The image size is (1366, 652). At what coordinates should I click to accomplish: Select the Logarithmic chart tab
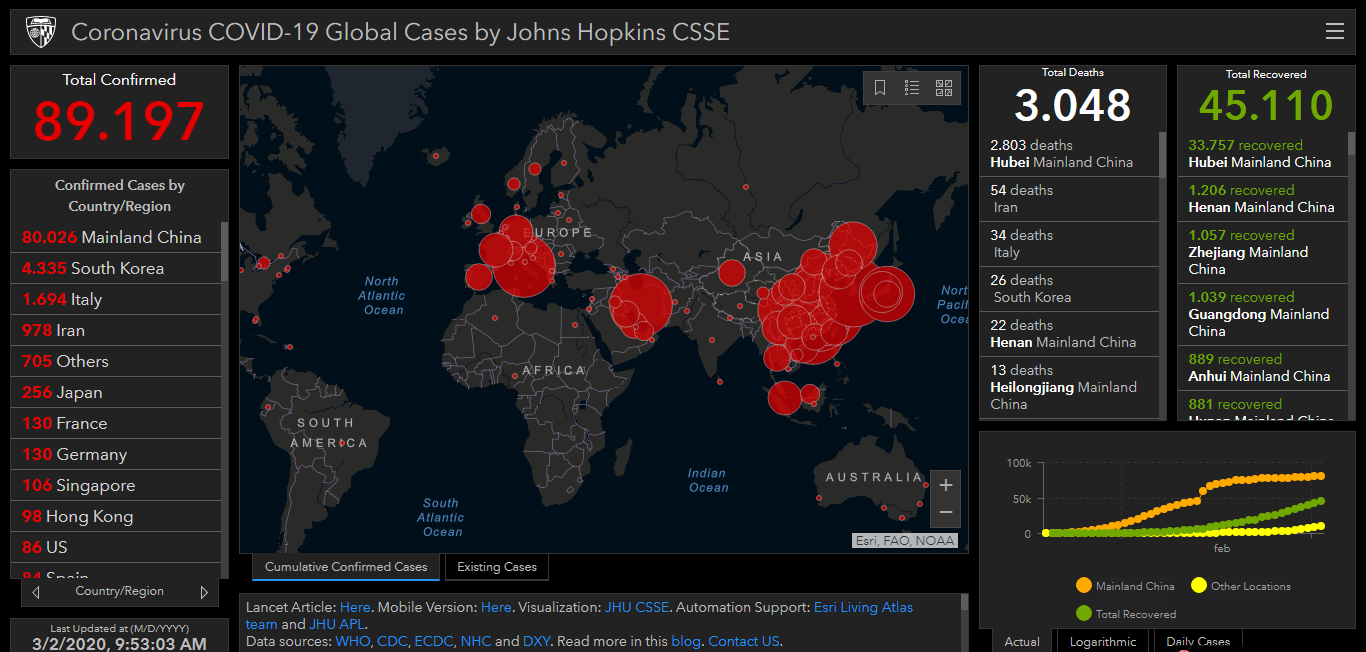click(x=1103, y=641)
